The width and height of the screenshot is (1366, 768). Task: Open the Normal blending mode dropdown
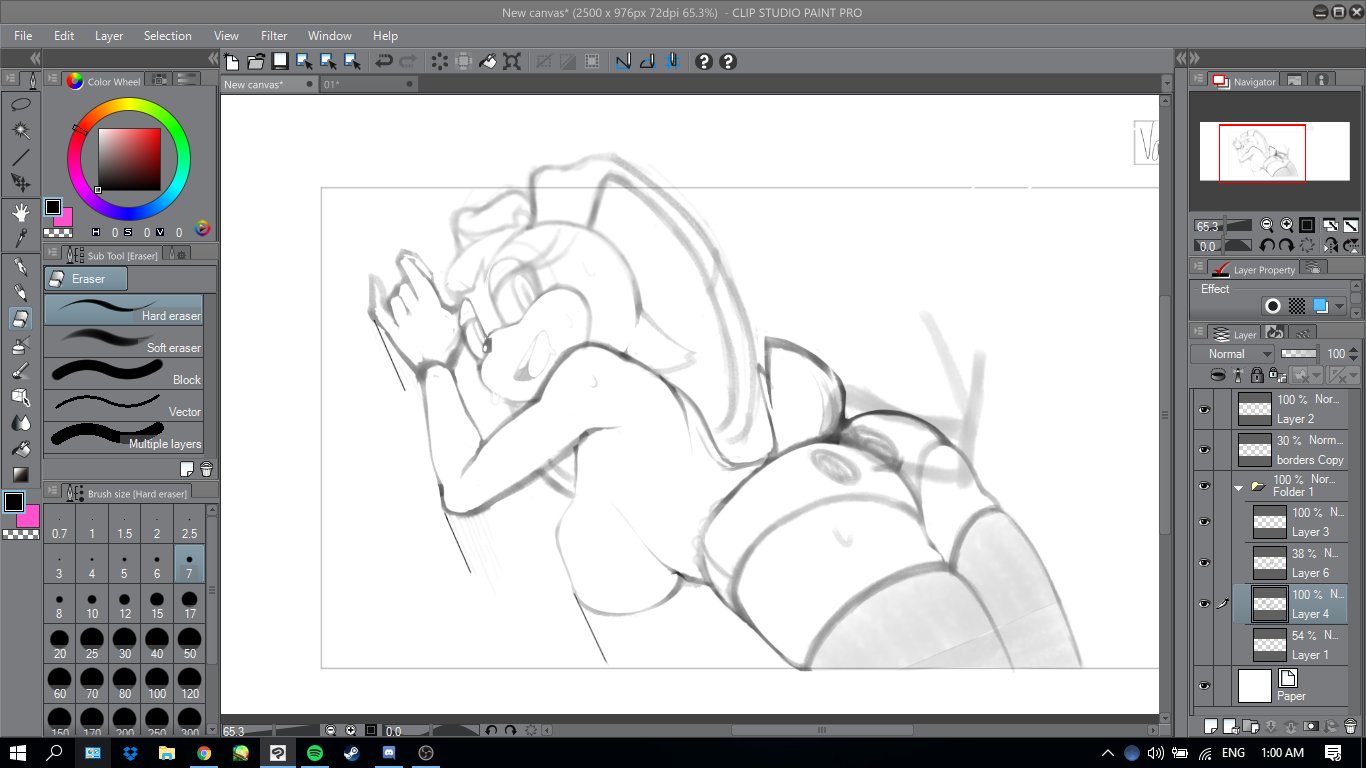[1233, 354]
